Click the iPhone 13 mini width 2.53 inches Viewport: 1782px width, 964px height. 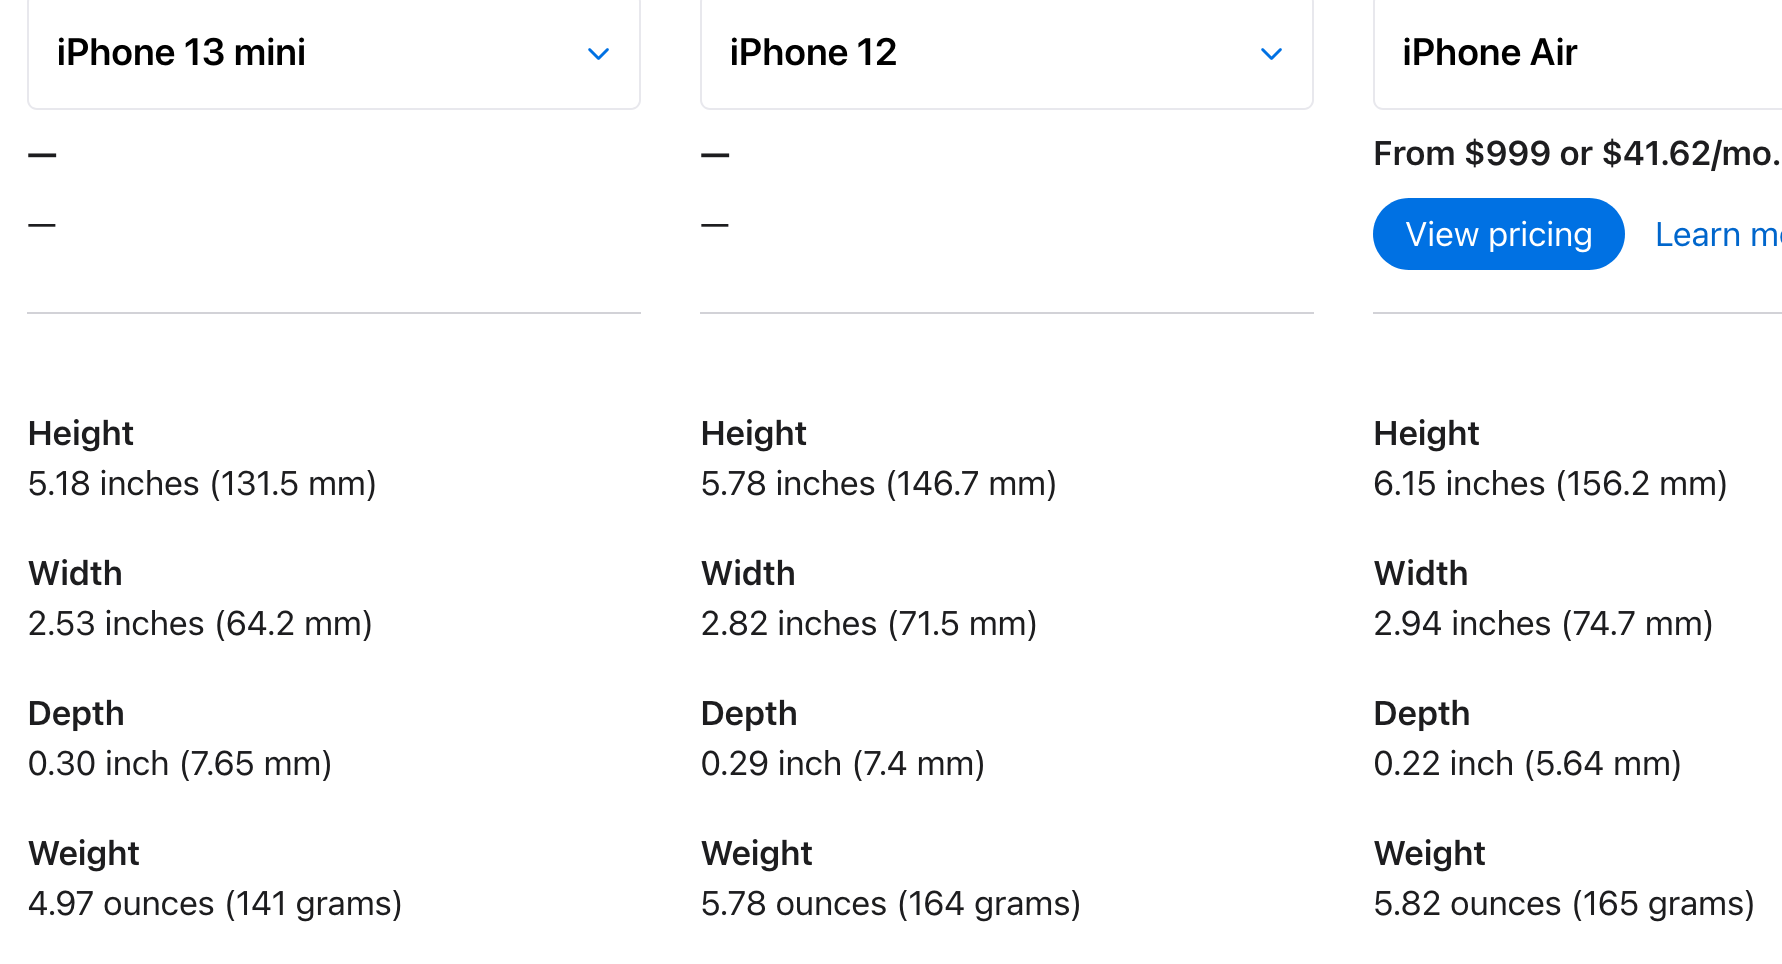200,624
